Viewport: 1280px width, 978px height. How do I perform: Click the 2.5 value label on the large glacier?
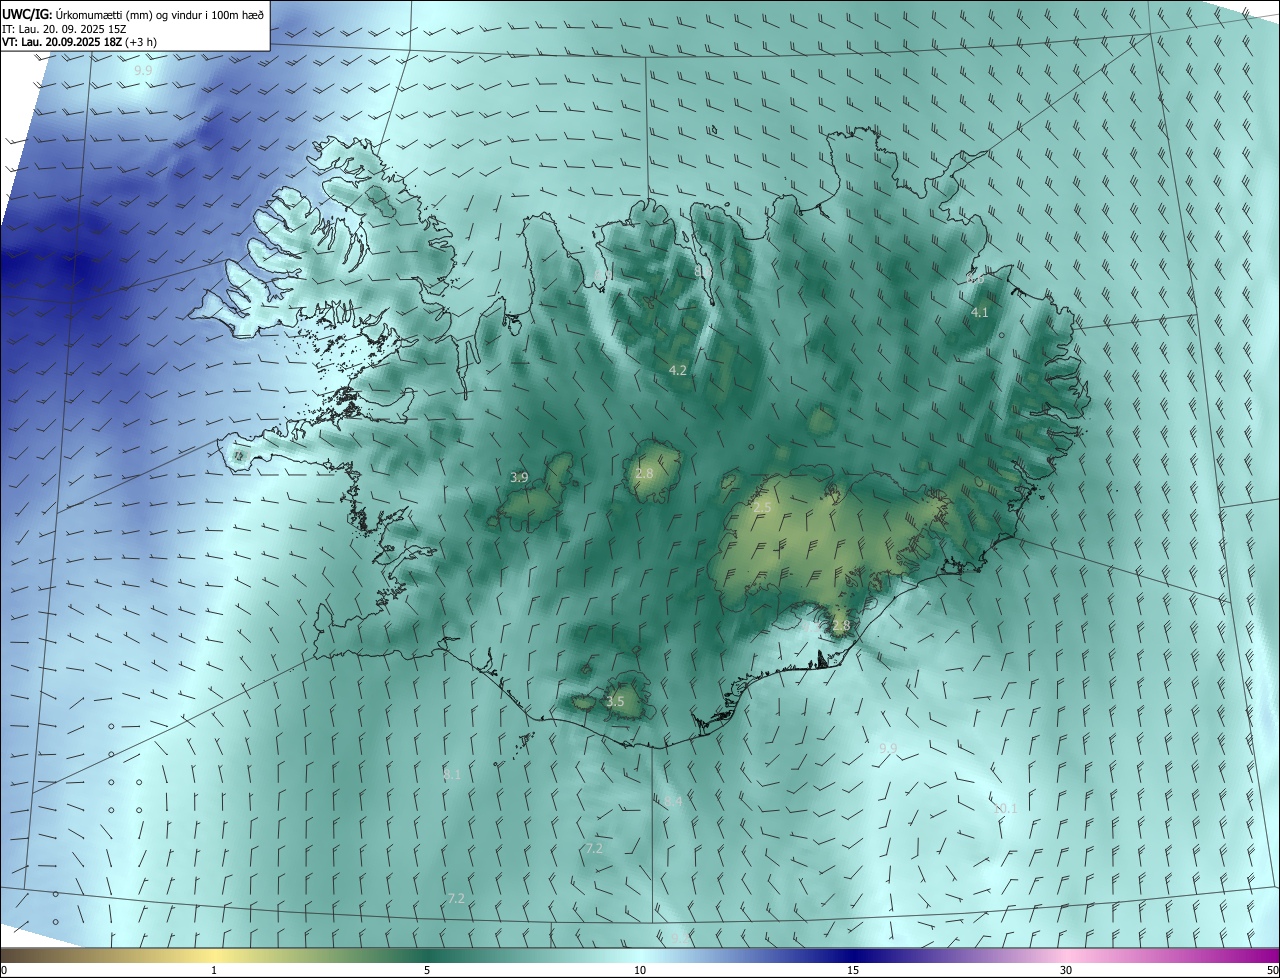(x=762, y=509)
